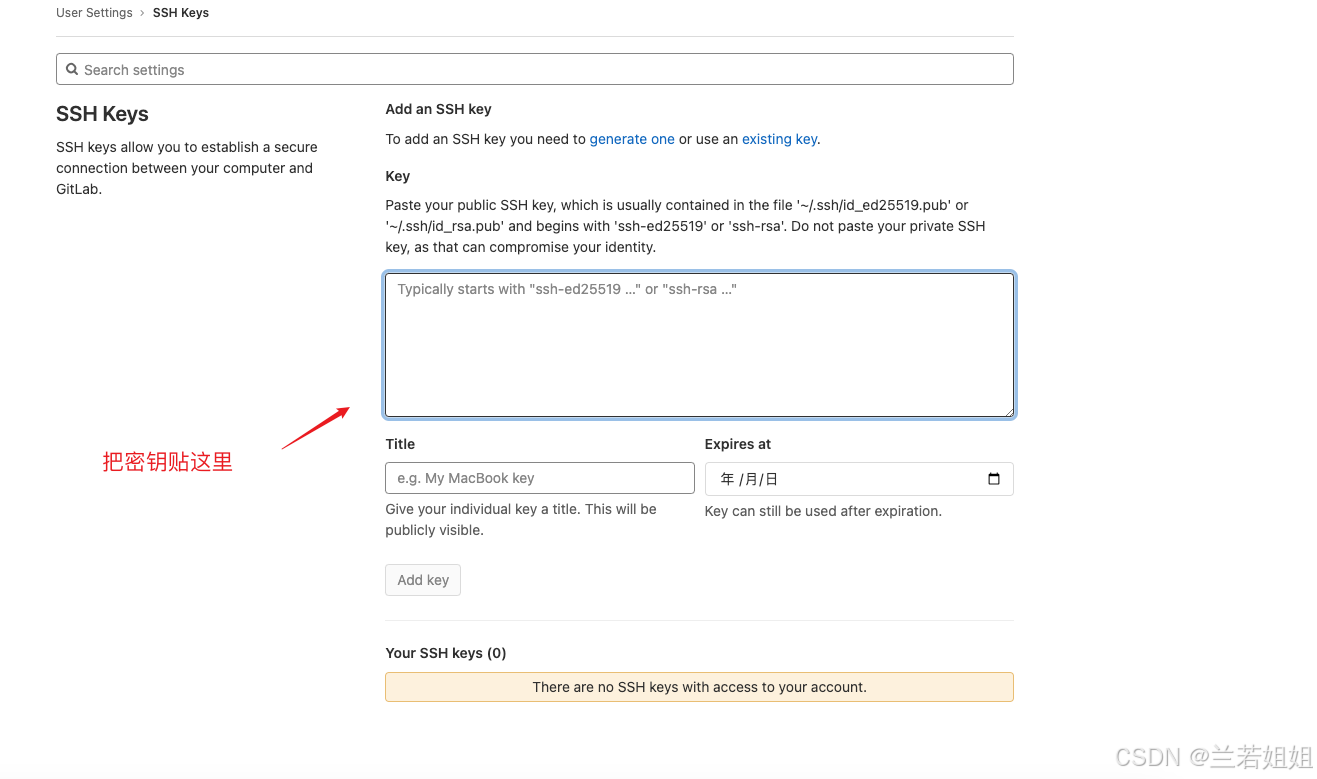Click the Add key button
Viewport: 1317px width, 779px height.
pyautogui.click(x=422, y=580)
